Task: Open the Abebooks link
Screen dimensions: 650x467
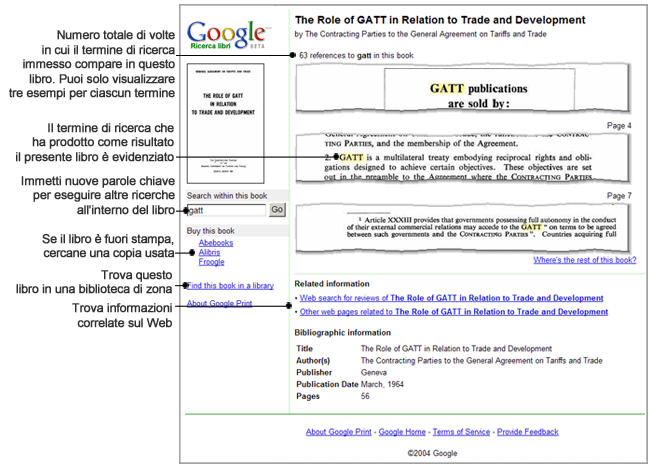Action: point(216,243)
